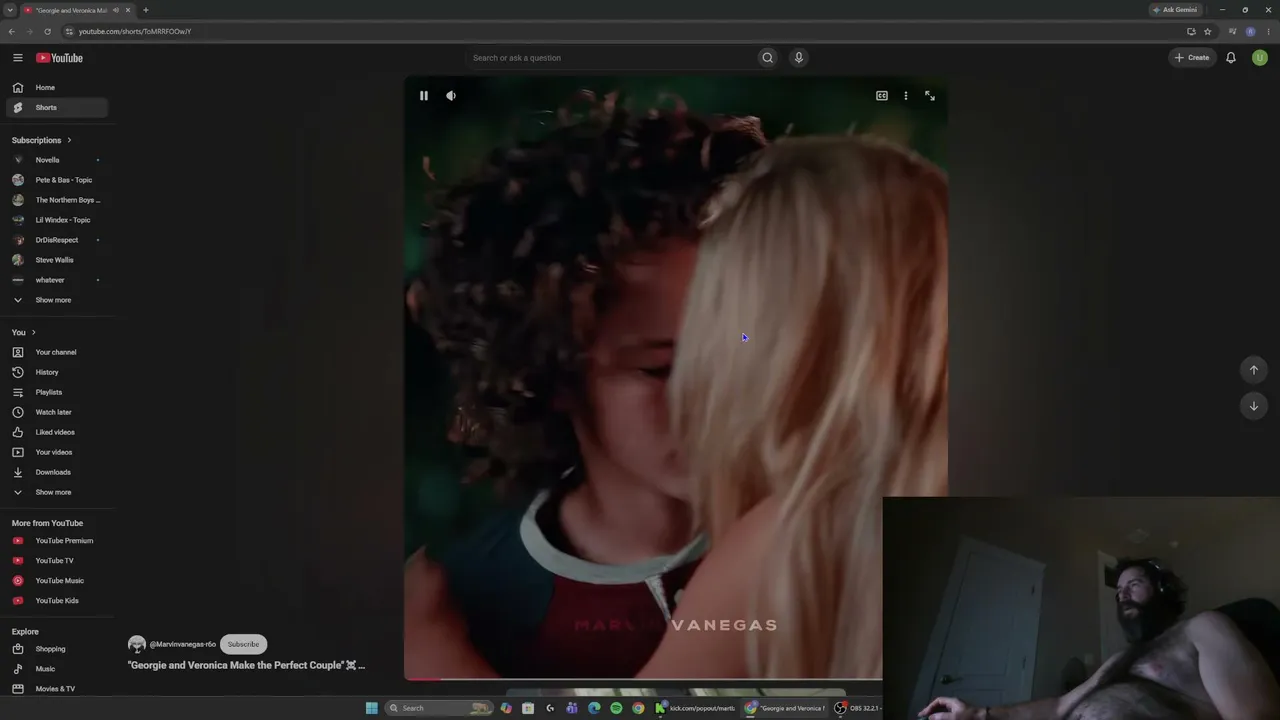Subscribe to @Marvinvanegas-r6o

point(243,644)
